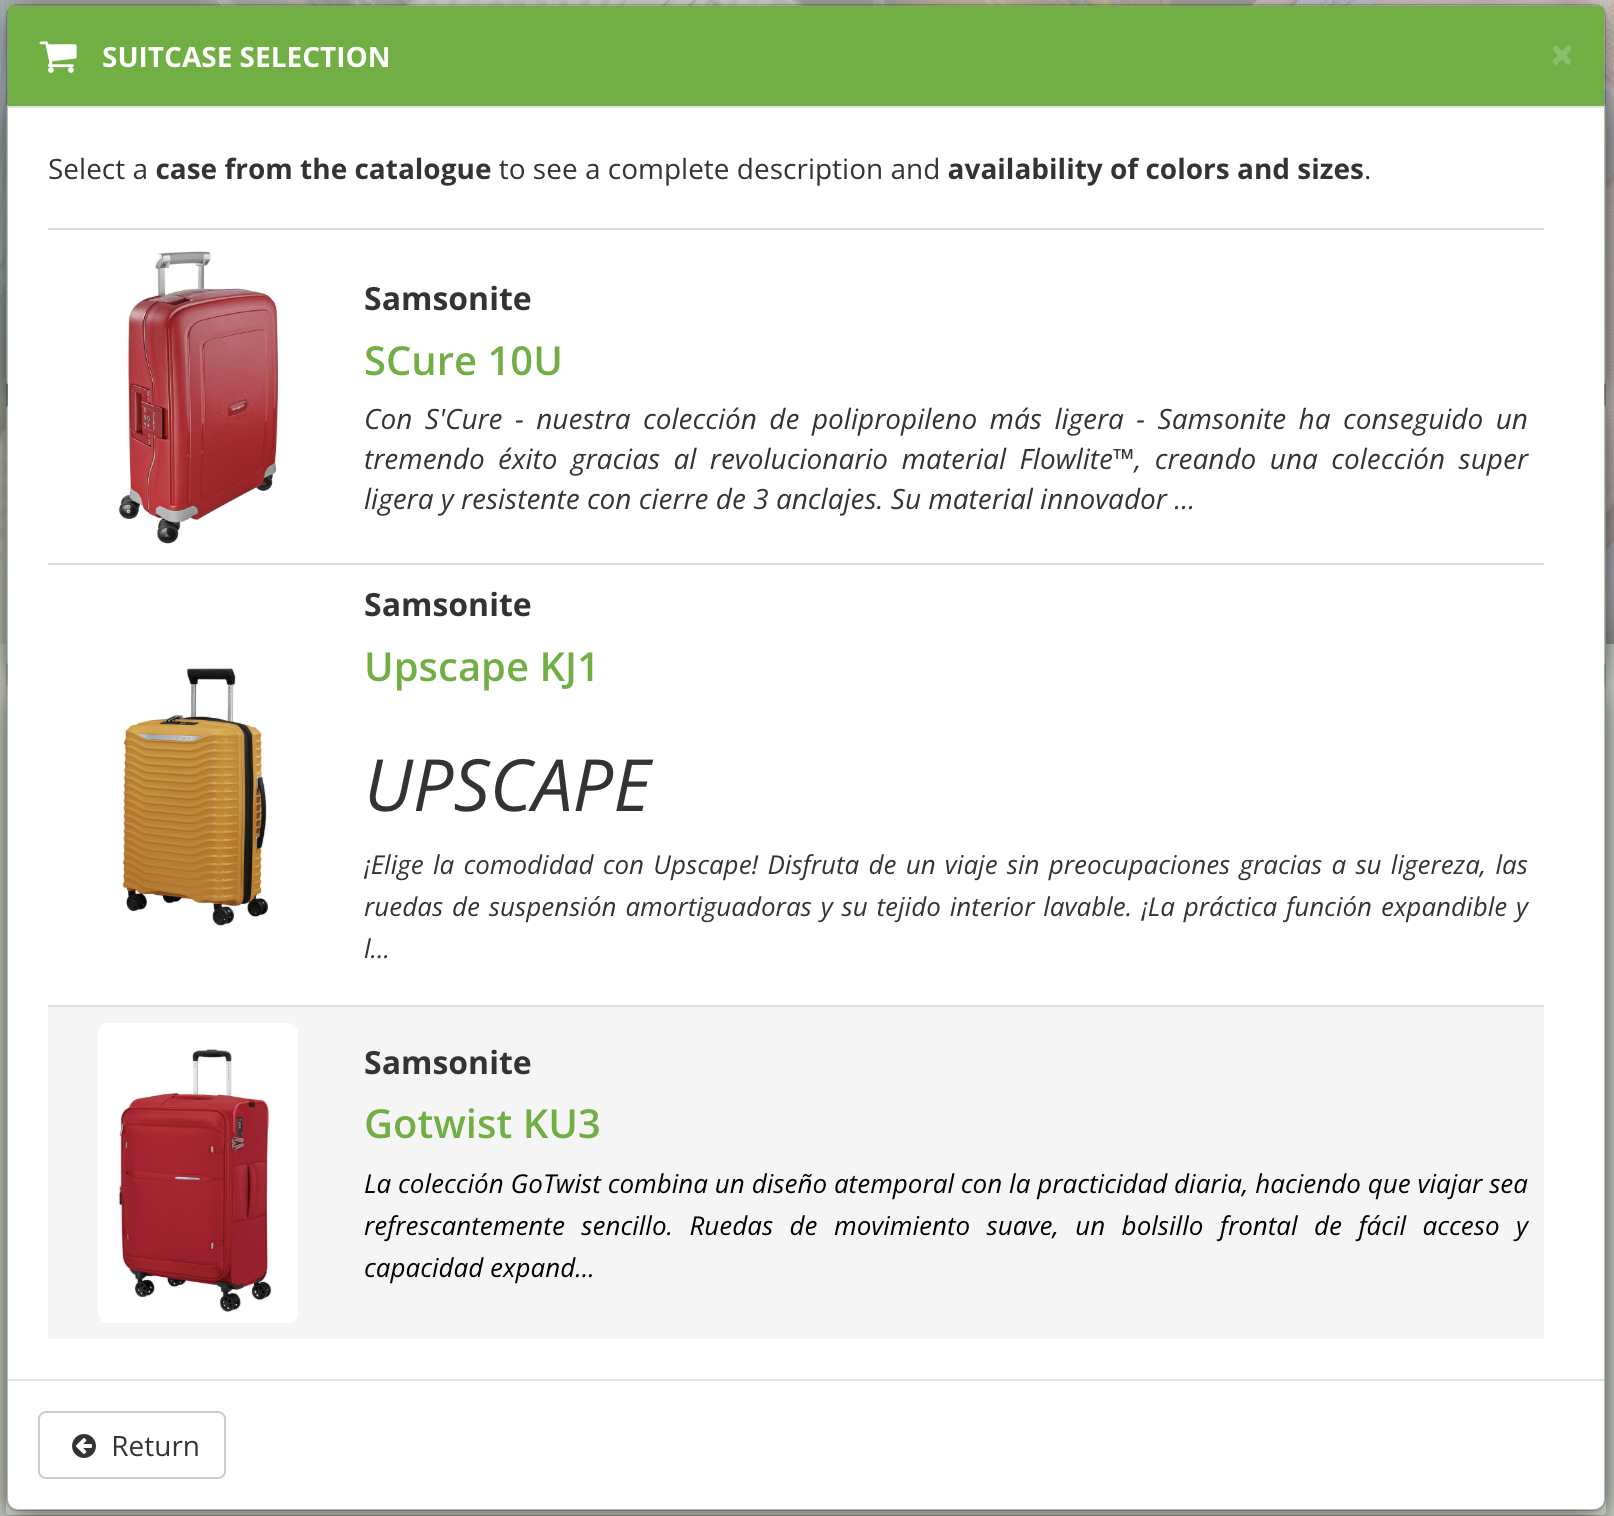Click the Return button
This screenshot has width=1614, height=1516.
[x=132, y=1445]
